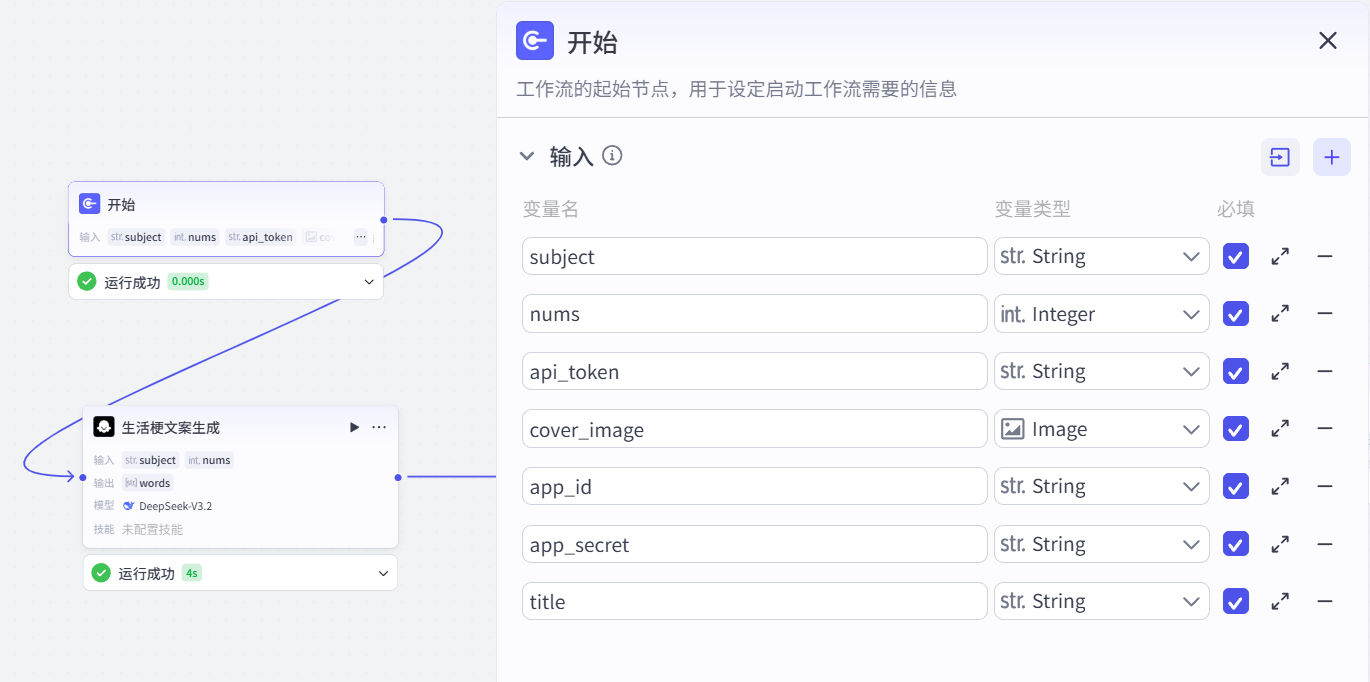Expand the title variable row editor
Screen dimensions: 1370x682
pos(1280,601)
